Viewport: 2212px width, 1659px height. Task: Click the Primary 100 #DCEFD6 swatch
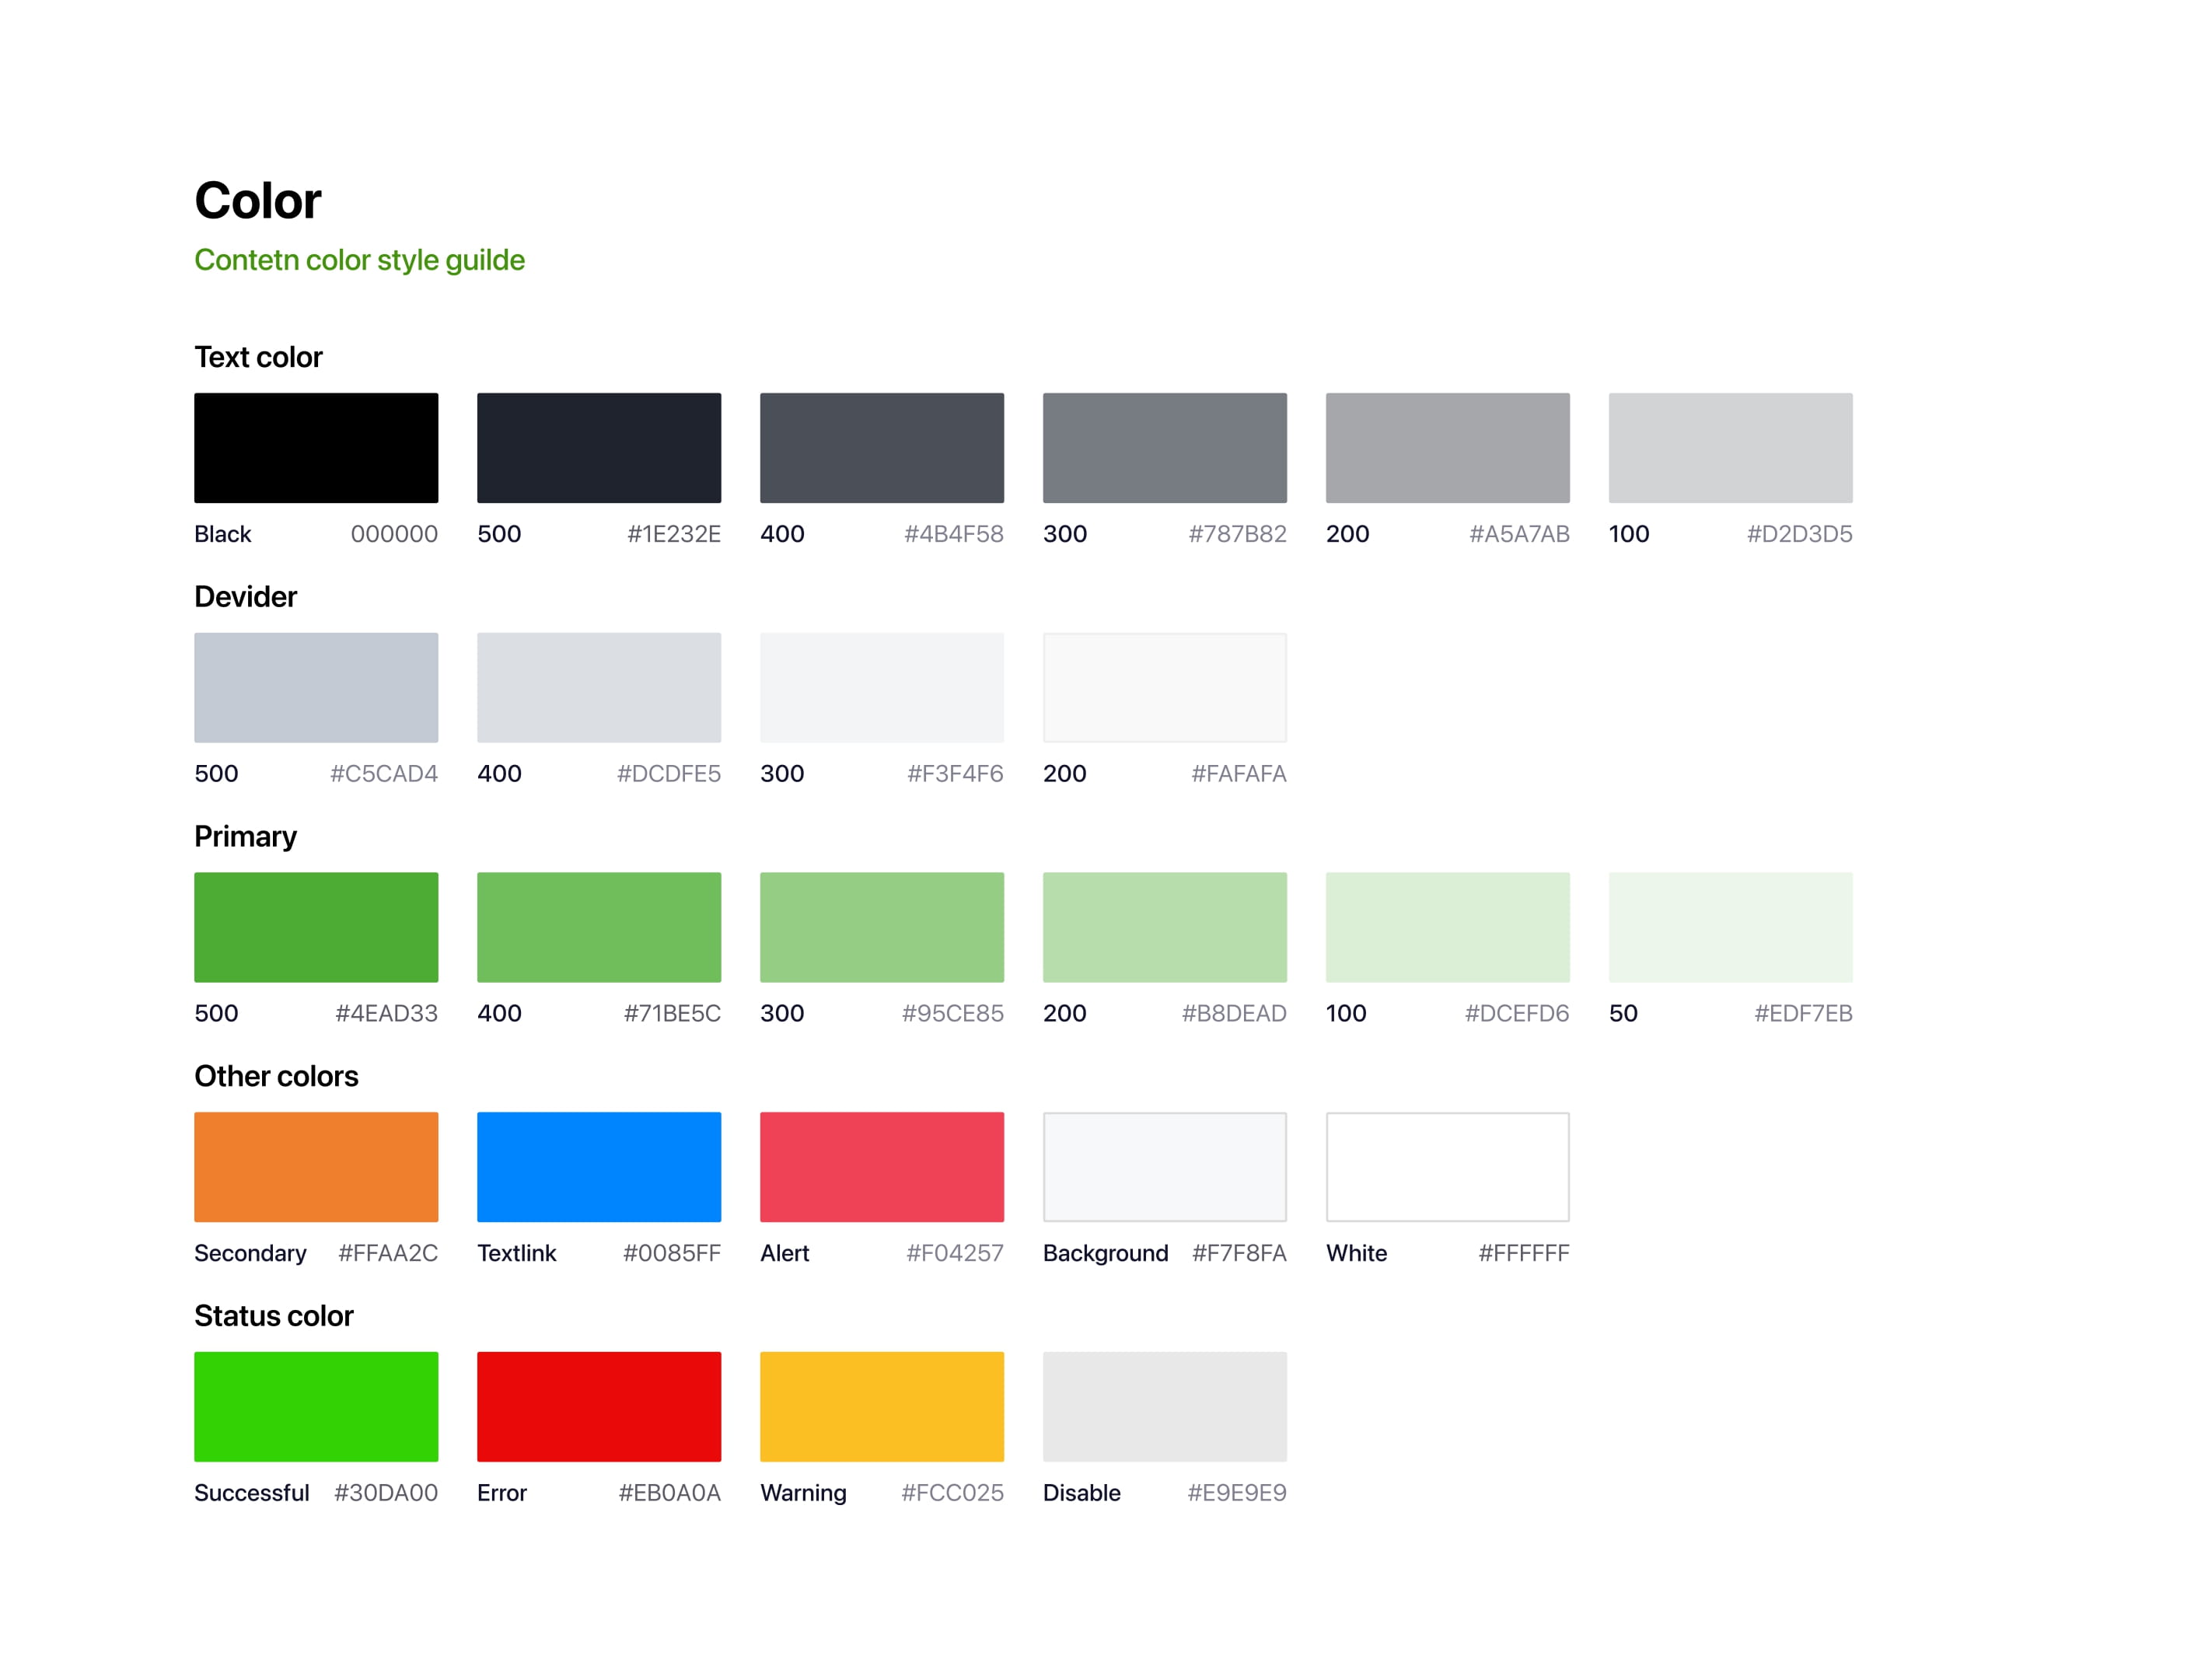click(x=1448, y=927)
